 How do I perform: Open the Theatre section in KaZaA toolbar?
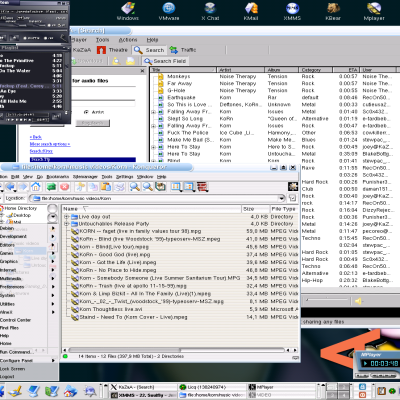point(112,50)
